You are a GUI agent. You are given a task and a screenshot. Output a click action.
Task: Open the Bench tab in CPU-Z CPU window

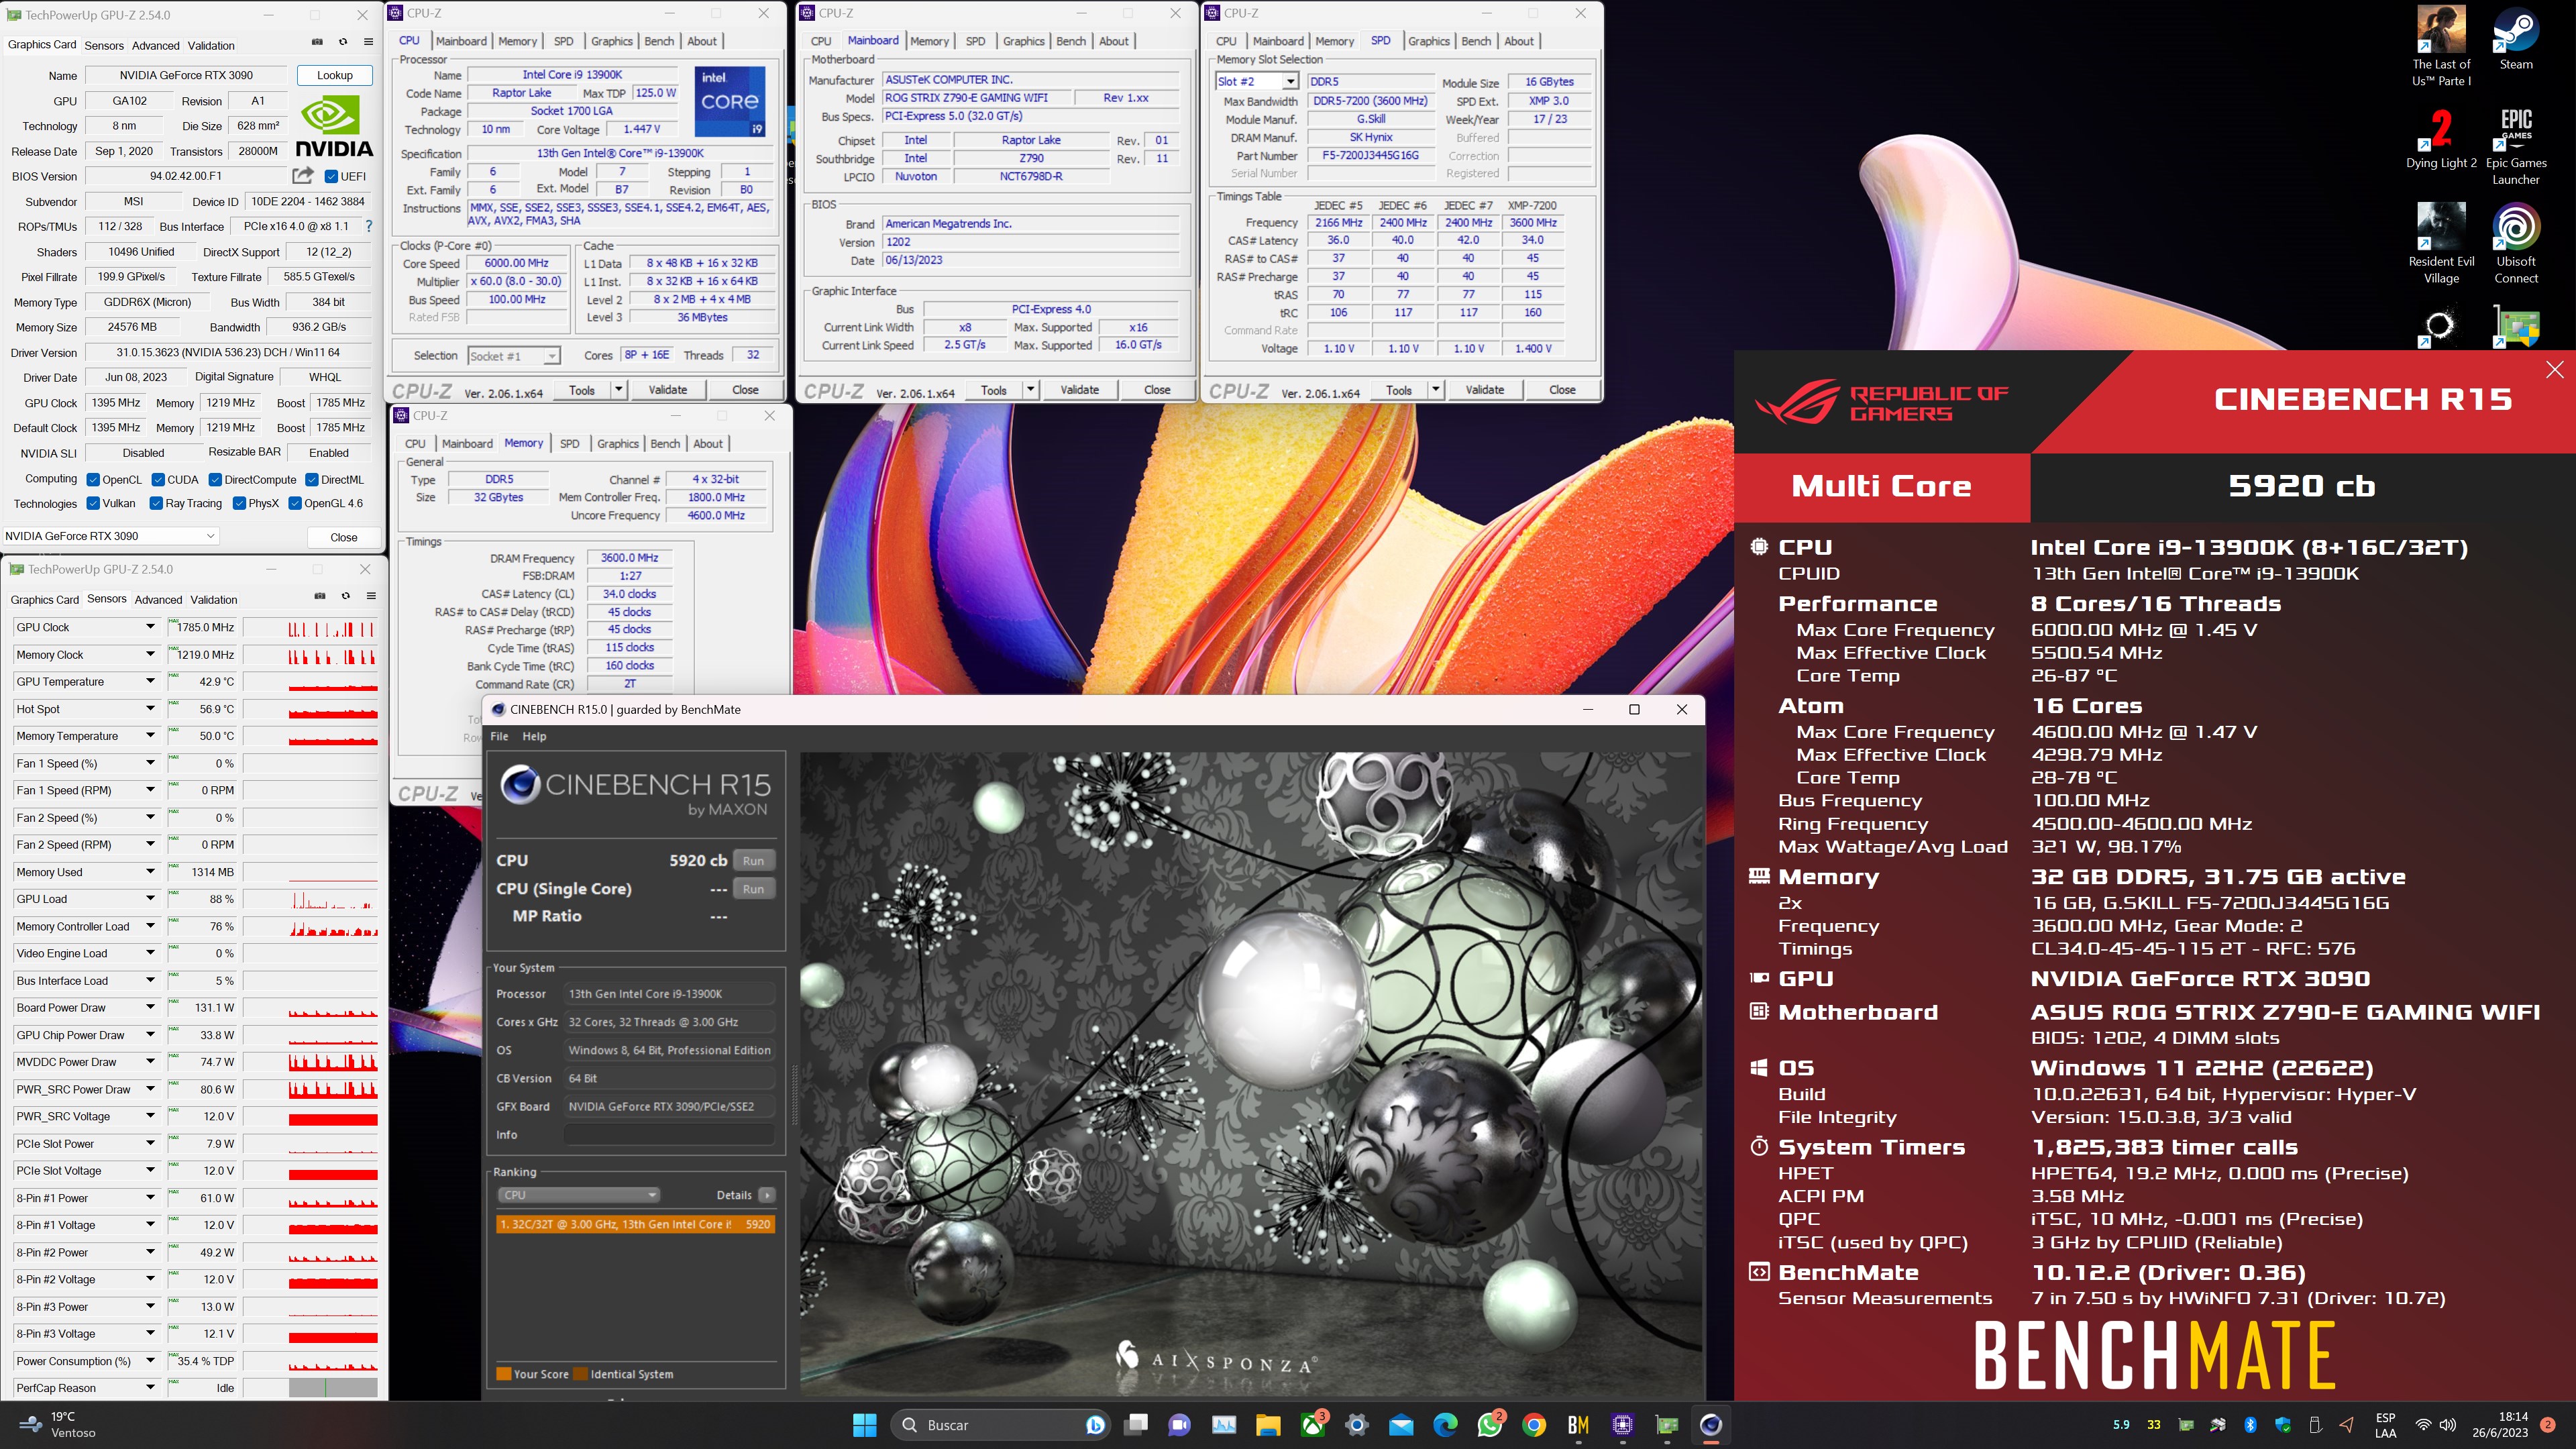659,41
